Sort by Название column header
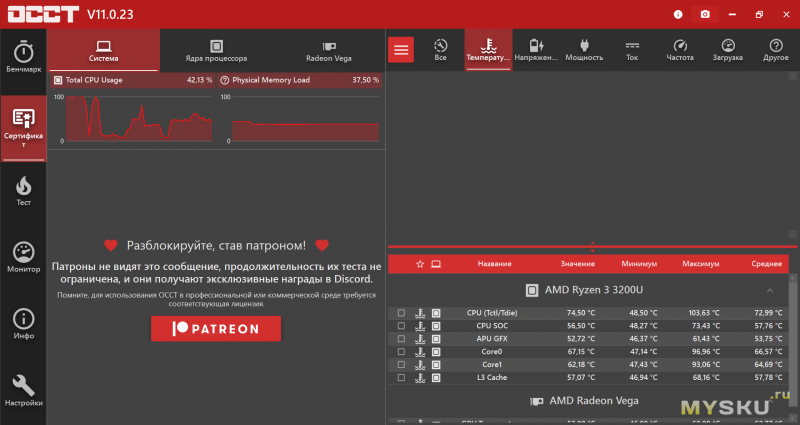 click(x=494, y=264)
